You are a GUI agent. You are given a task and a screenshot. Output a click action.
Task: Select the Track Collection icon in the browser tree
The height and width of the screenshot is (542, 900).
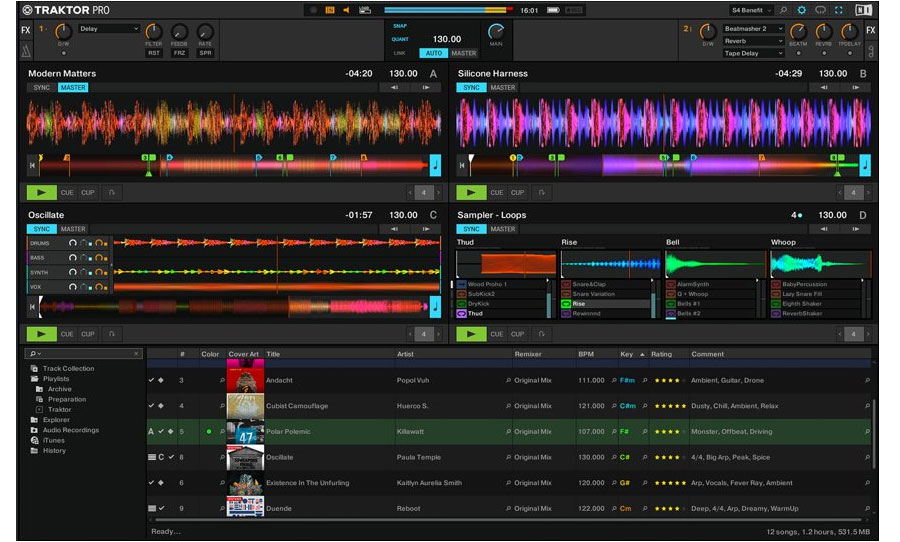click(x=34, y=368)
